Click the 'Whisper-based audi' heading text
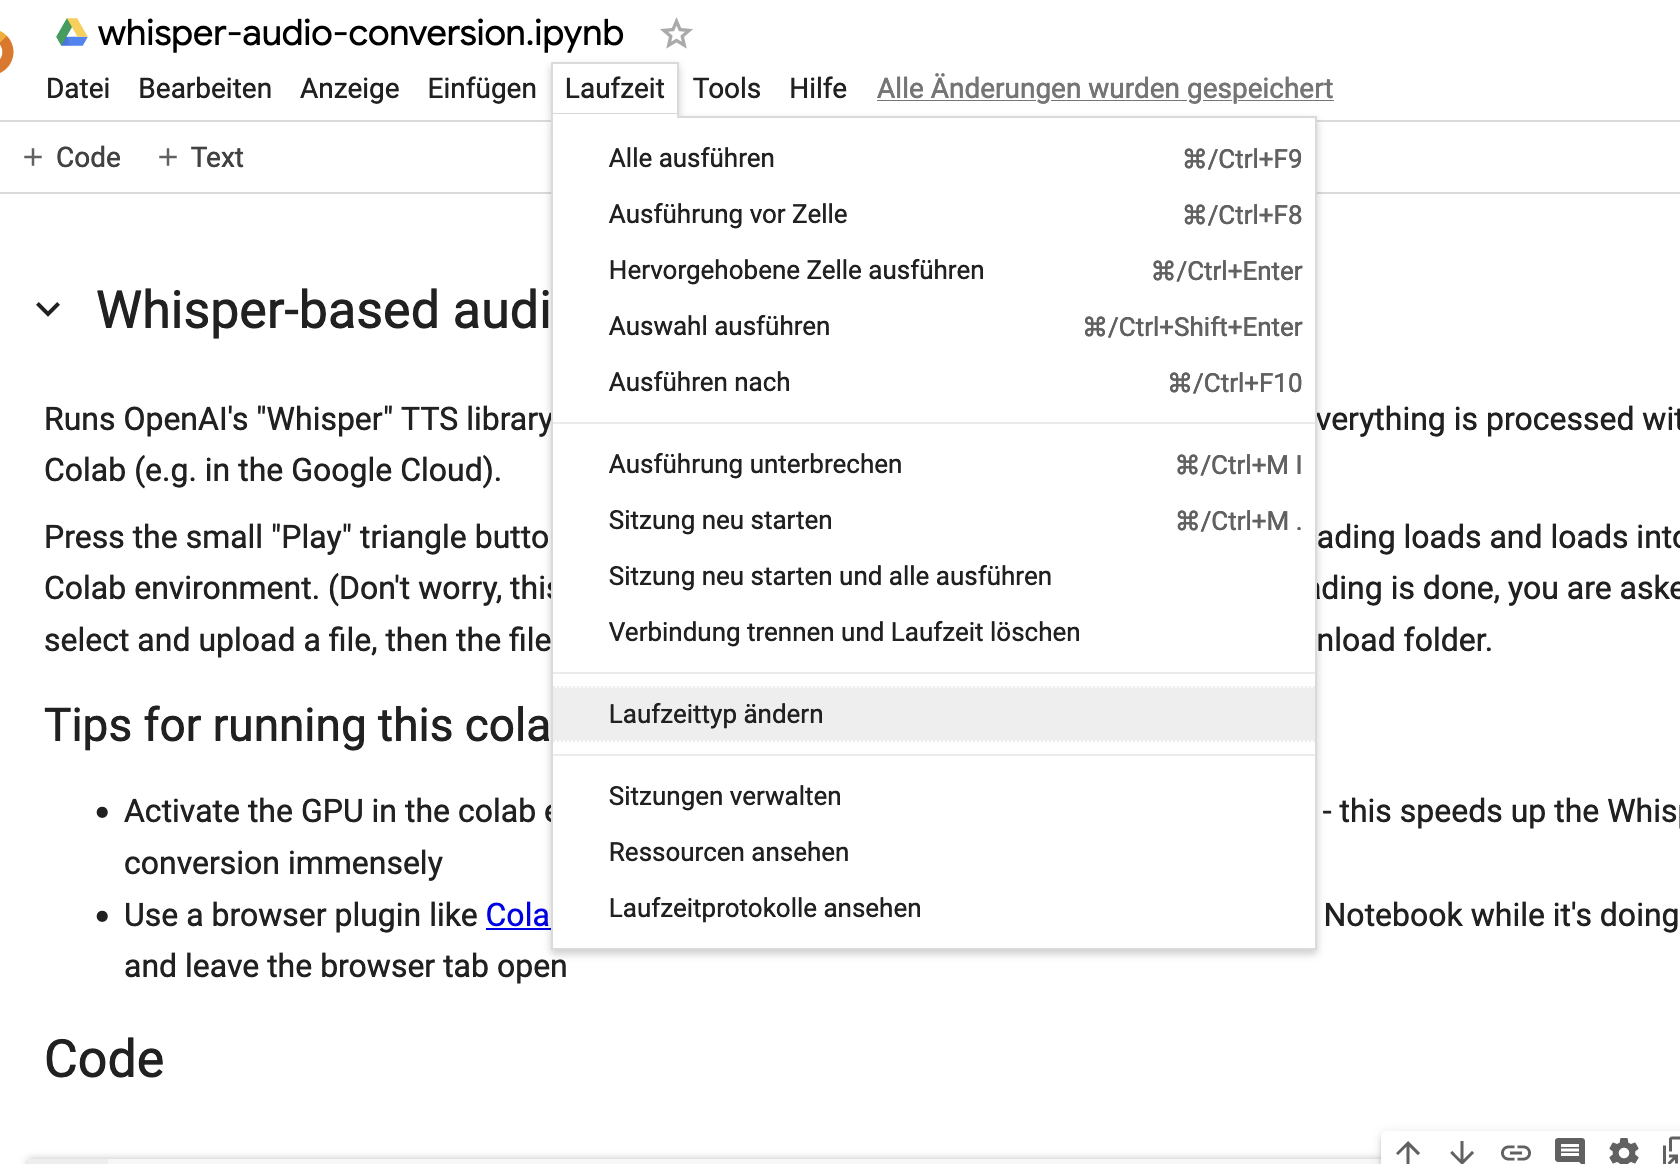1680x1164 pixels. point(324,310)
